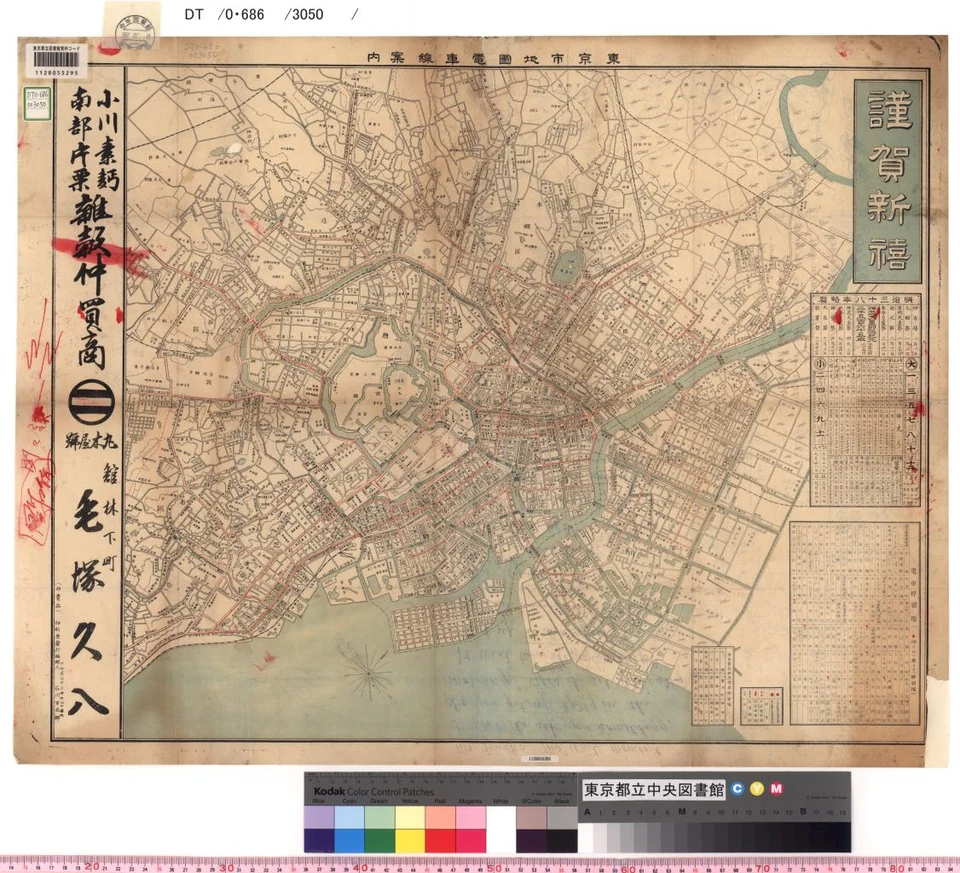Viewport: 960px width, 873px height.
Task: Click the 東京都立中央図書館 label
Action: point(653,790)
